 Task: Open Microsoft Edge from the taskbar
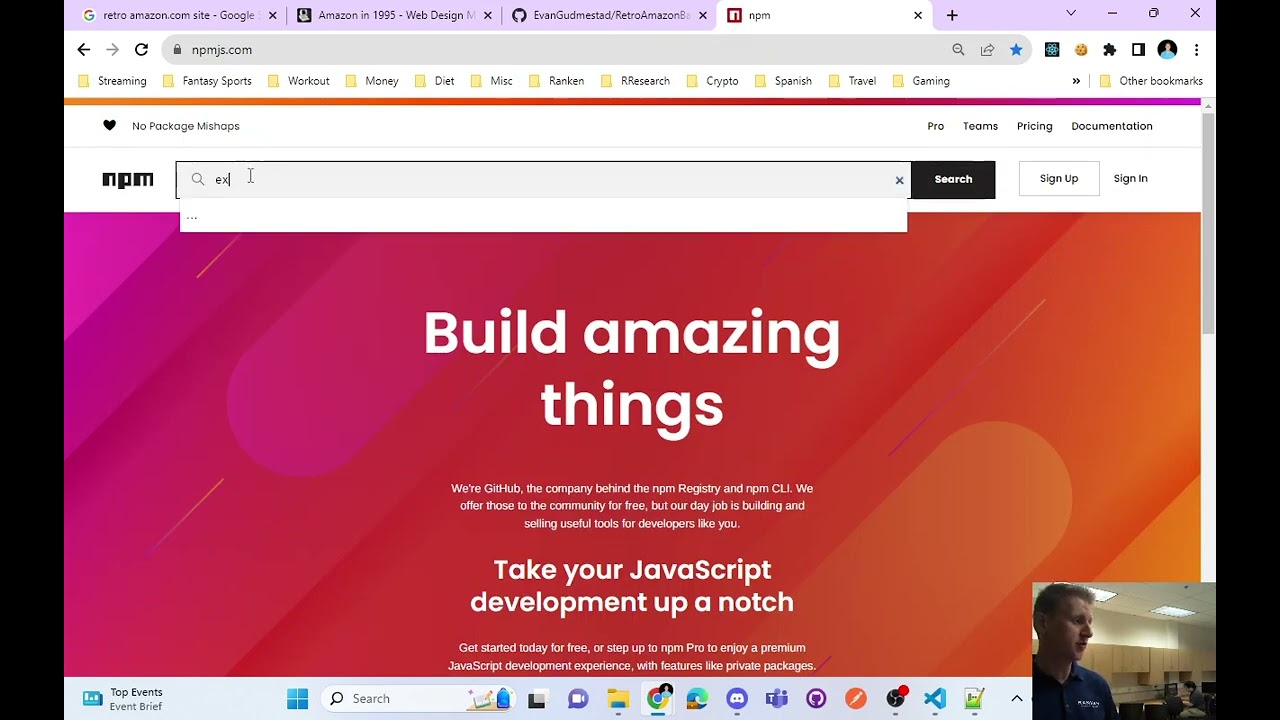pyautogui.click(x=697, y=699)
